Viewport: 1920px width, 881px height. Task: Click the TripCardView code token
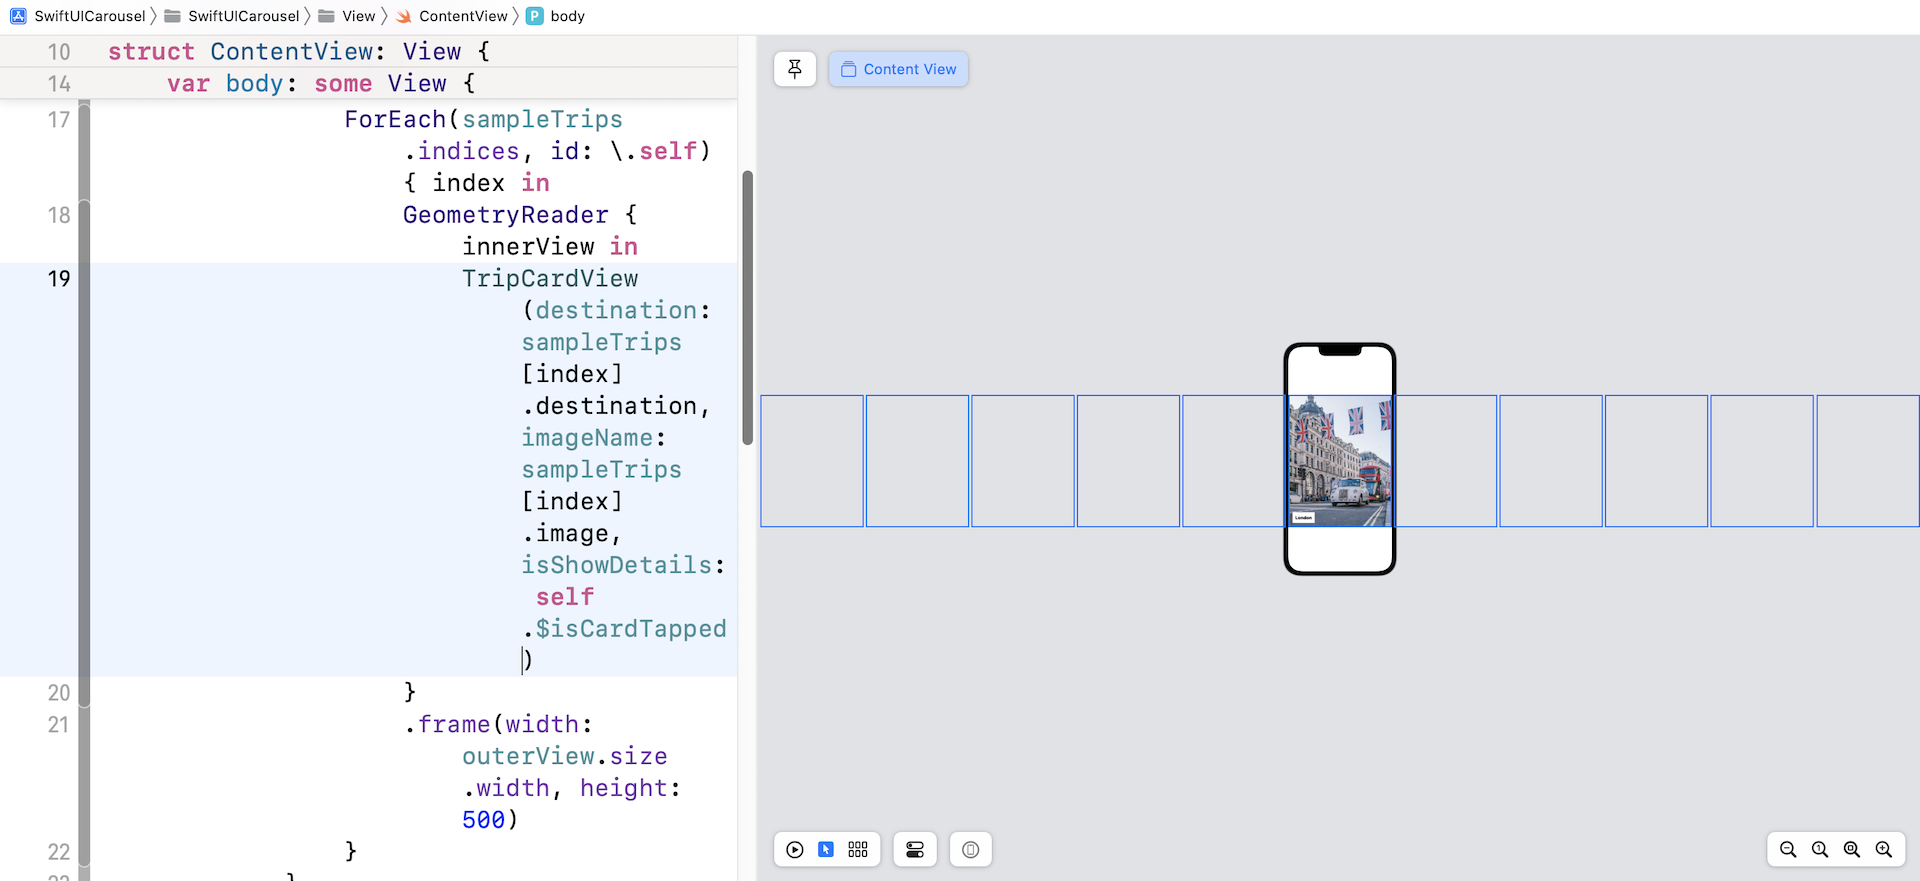tap(550, 279)
